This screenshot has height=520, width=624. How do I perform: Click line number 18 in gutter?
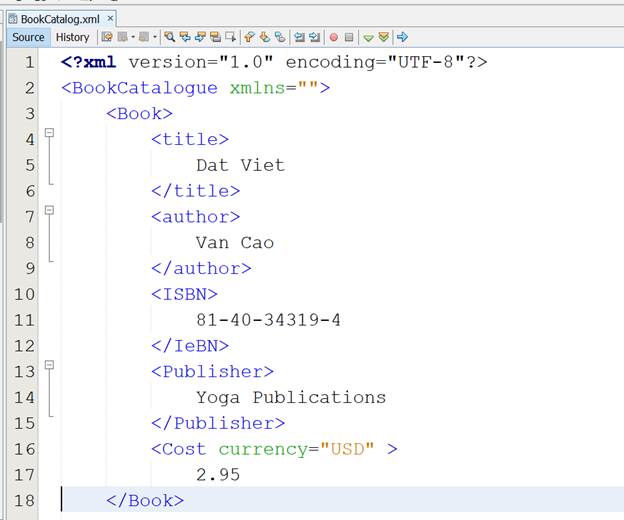pyautogui.click(x=24, y=501)
